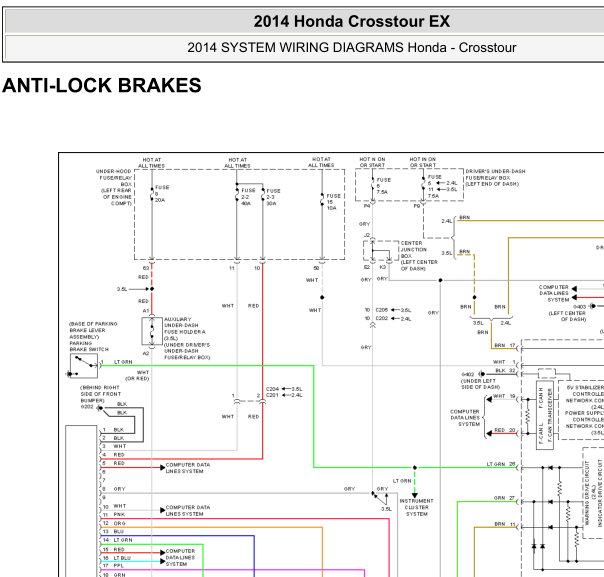Click pin row "3 WHT"
Viewport: 604px width, 577px height.
114,446
